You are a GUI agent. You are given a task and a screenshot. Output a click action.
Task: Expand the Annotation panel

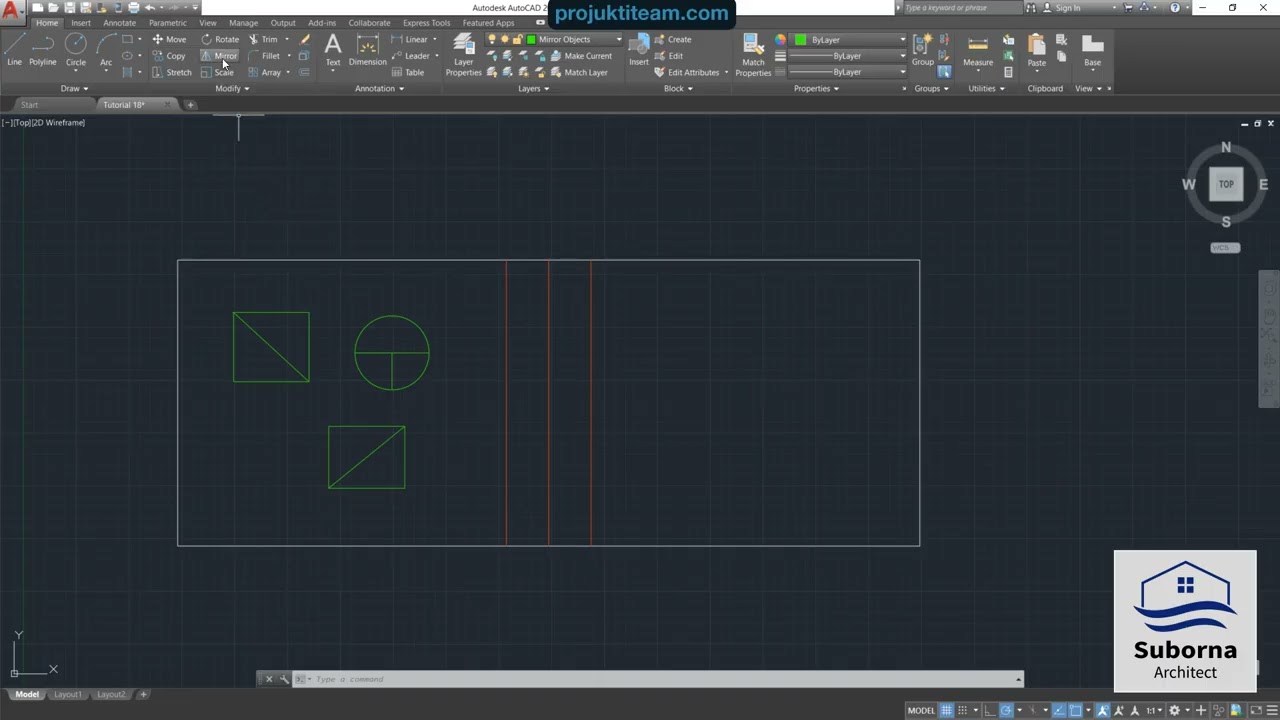point(380,88)
